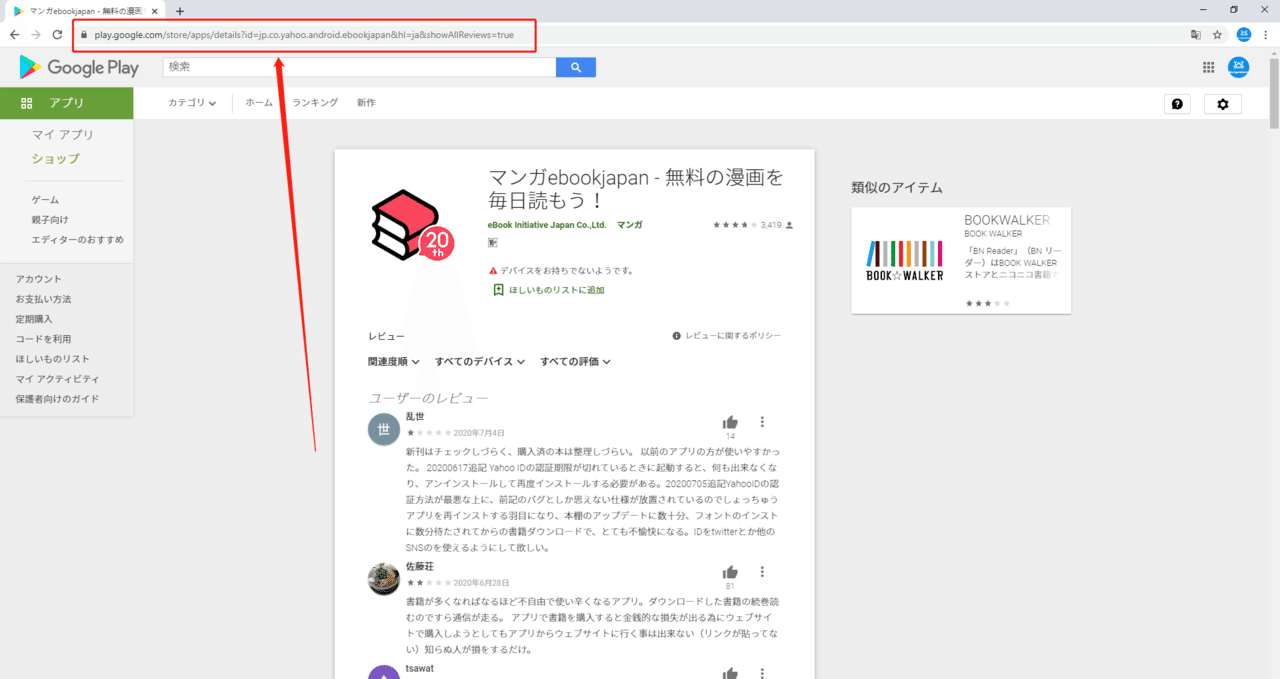Click the tsawat reviewer name
The width and height of the screenshot is (1280, 679).
coord(419,668)
